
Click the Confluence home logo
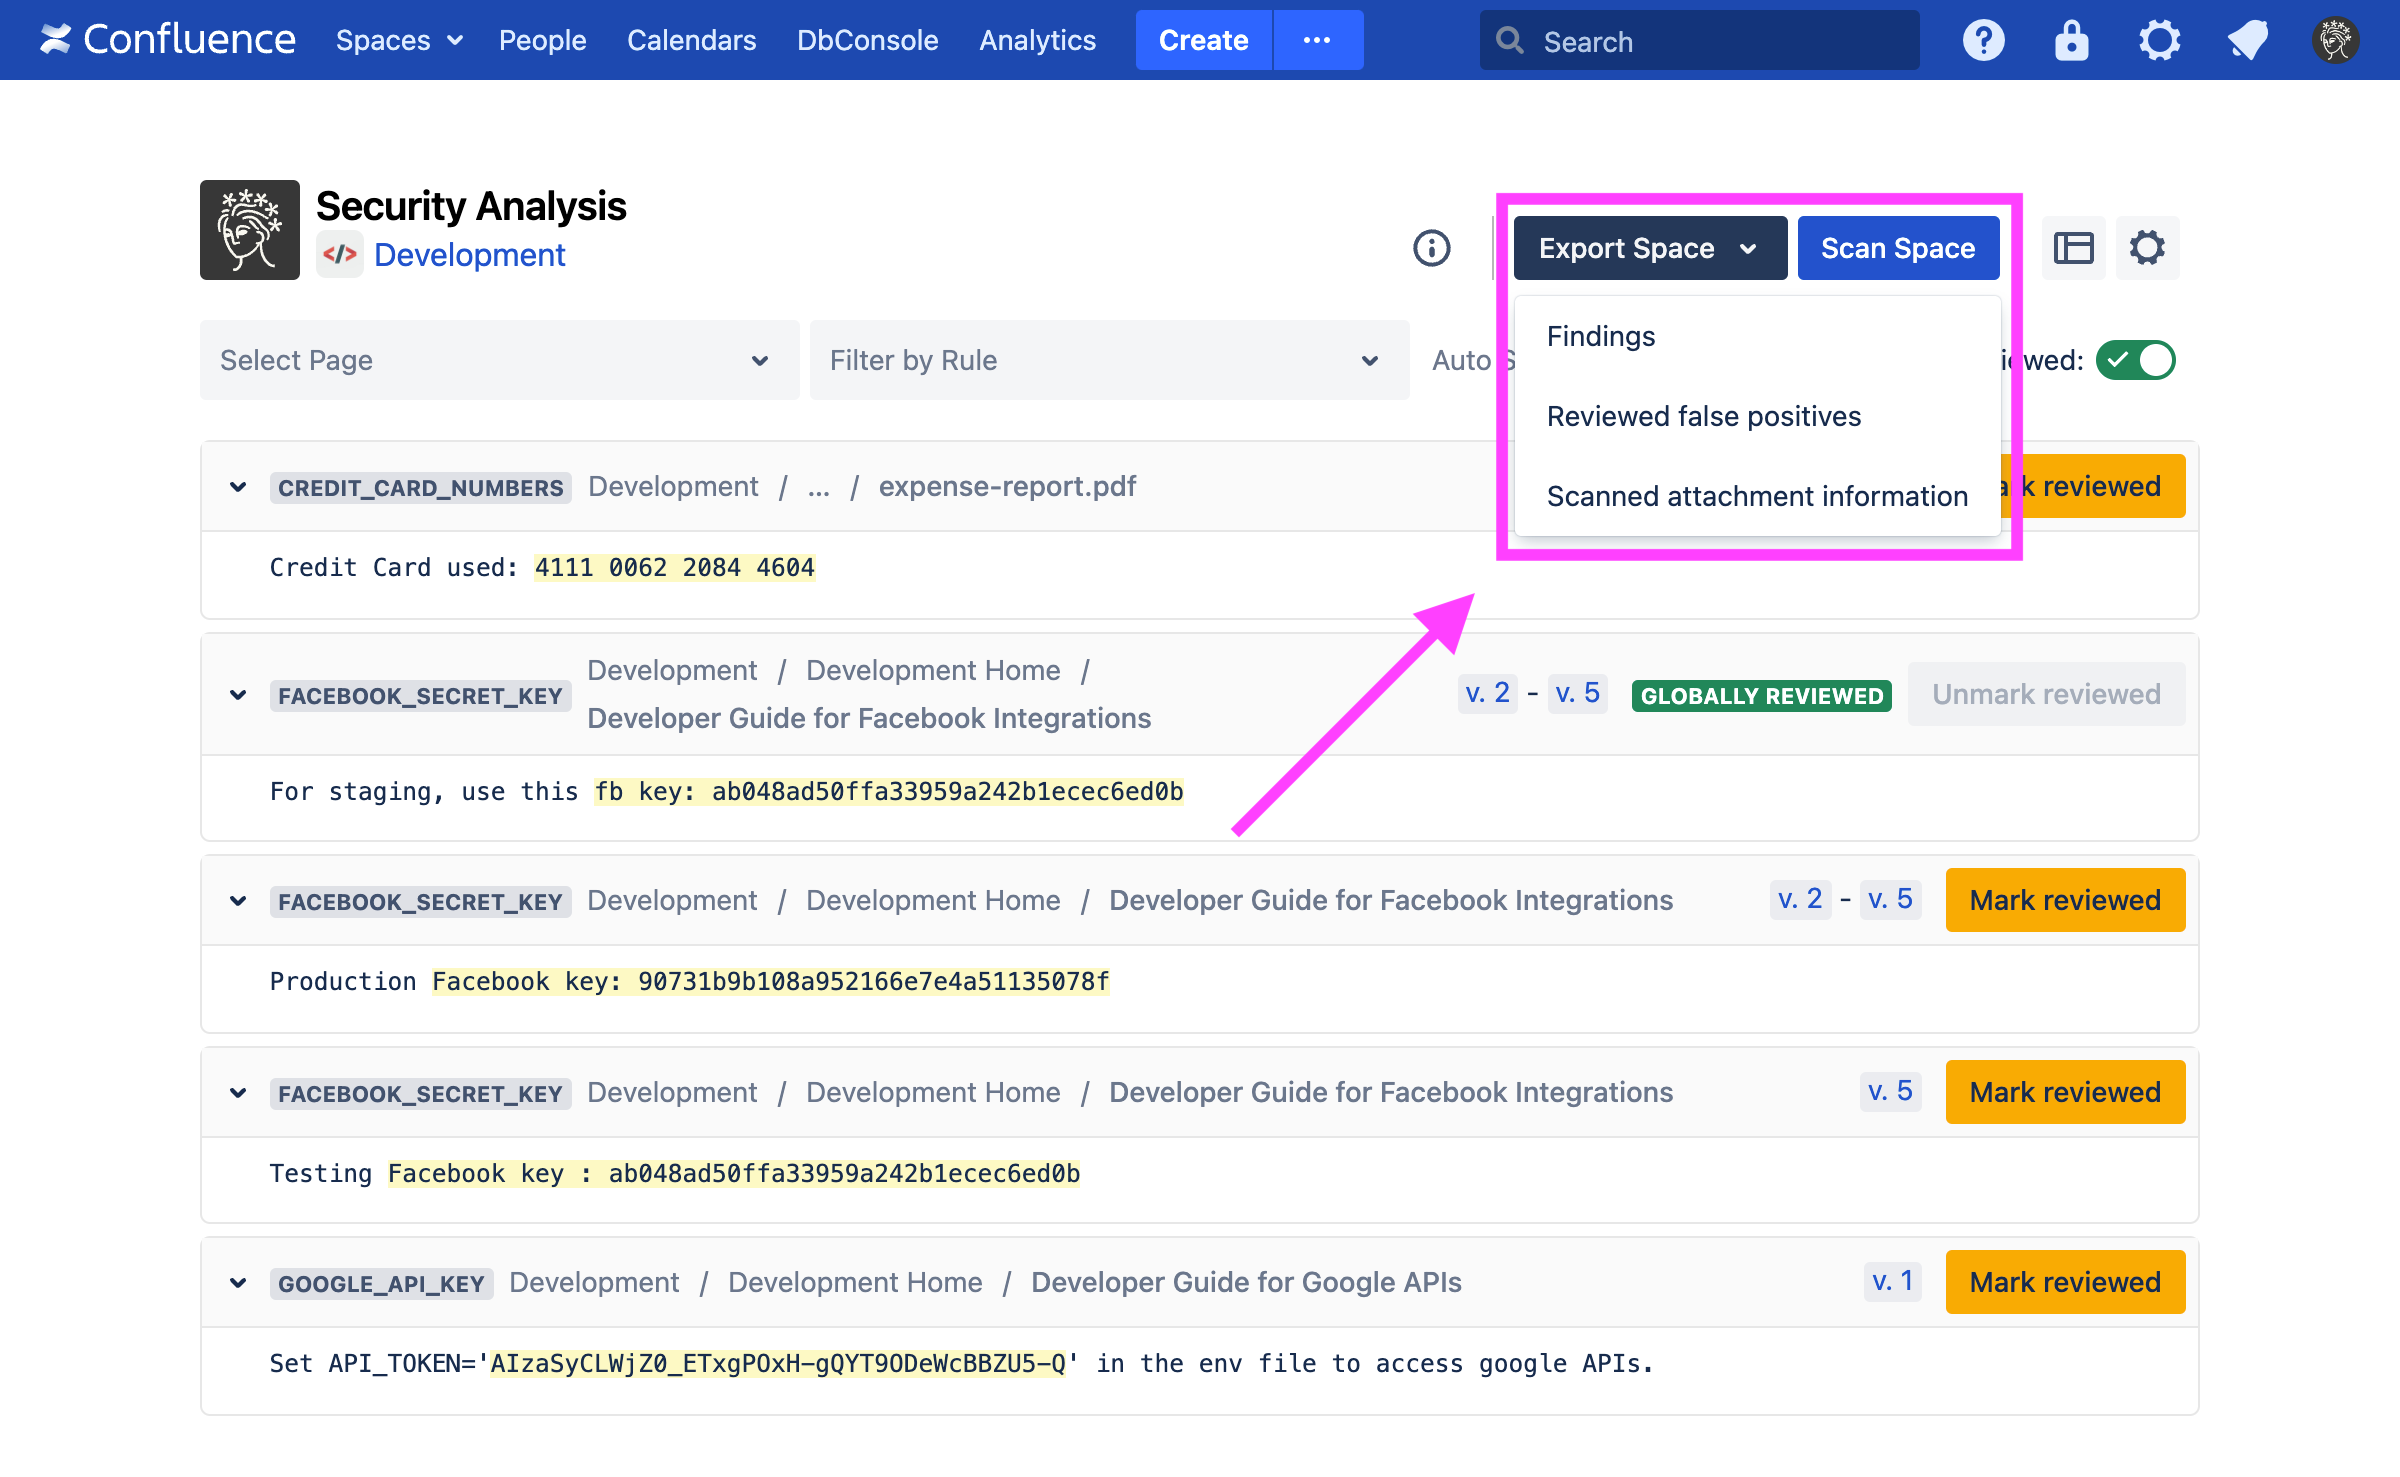[x=167, y=40]
